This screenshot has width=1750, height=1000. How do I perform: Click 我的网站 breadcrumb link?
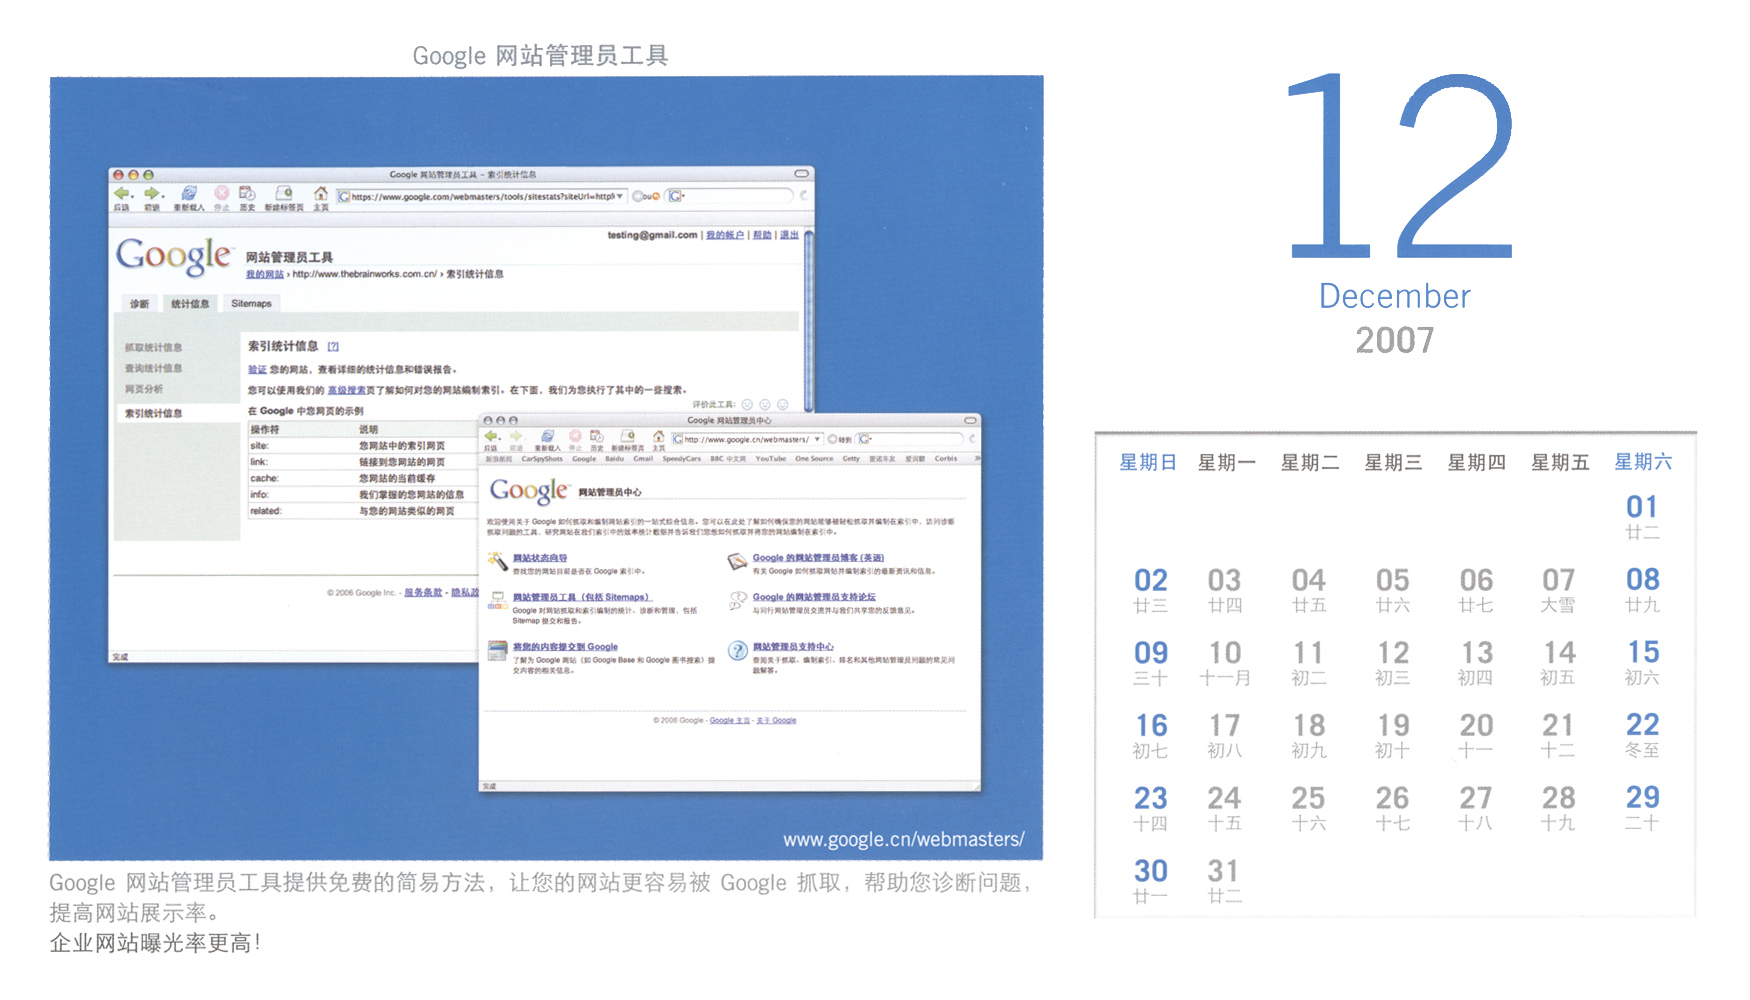(265, 274)
